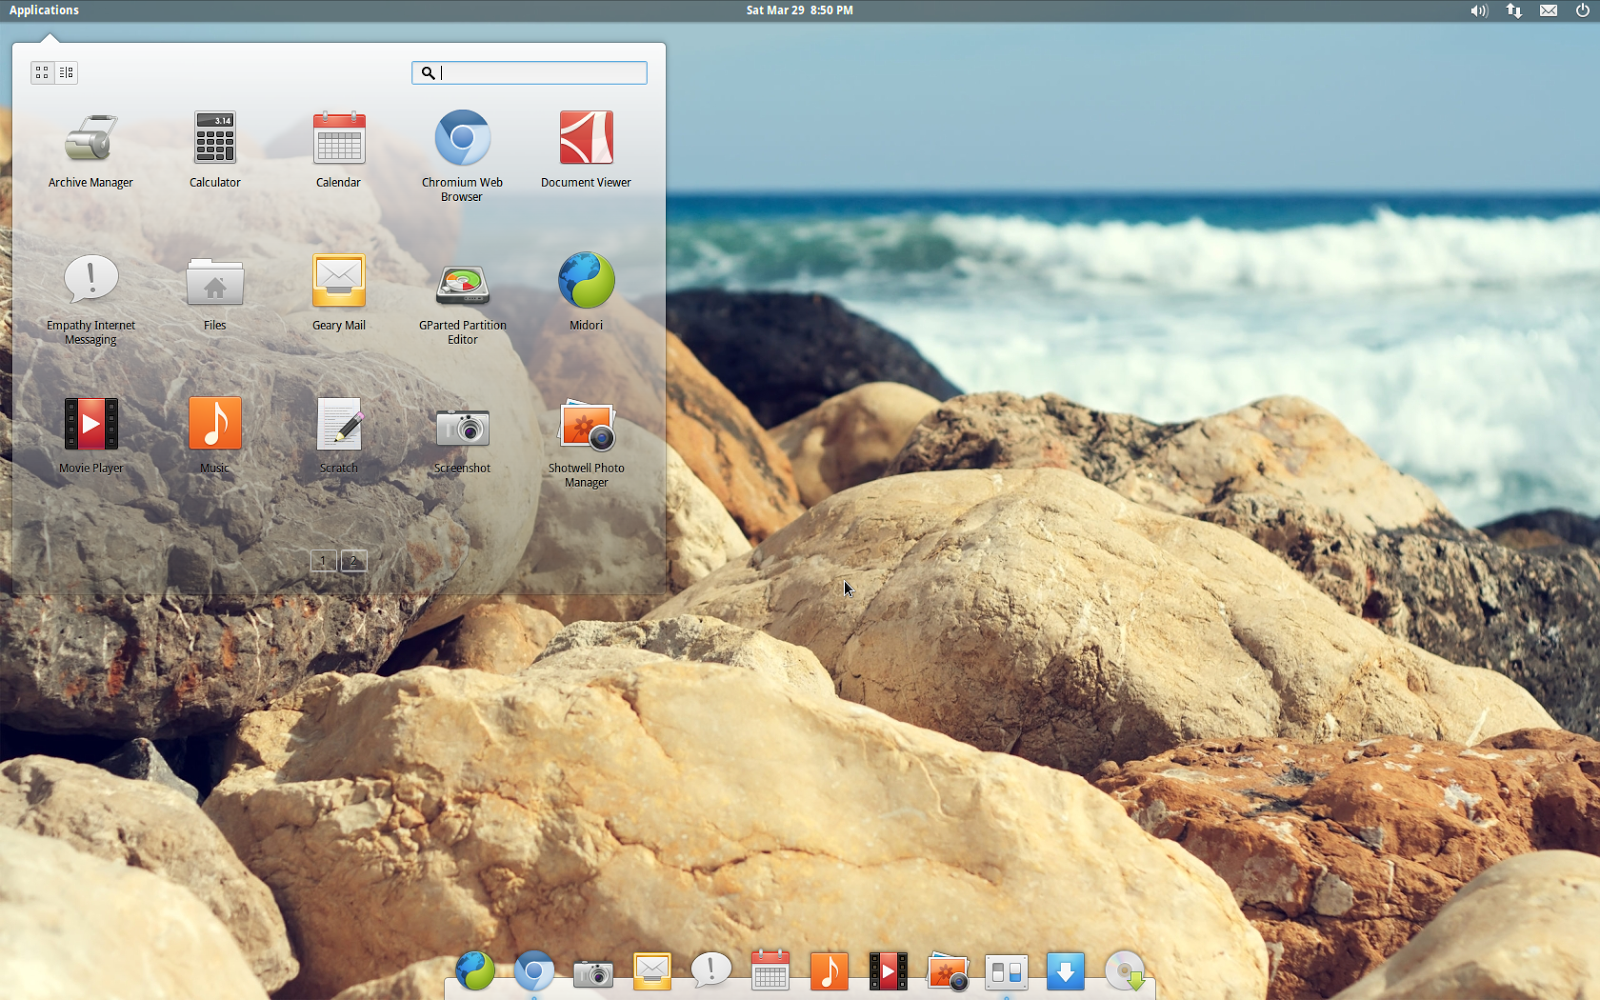Launch Chromium Web Browser from the launcher
This screenshot has width=1600, height=1000.
(x=462, y=155)
